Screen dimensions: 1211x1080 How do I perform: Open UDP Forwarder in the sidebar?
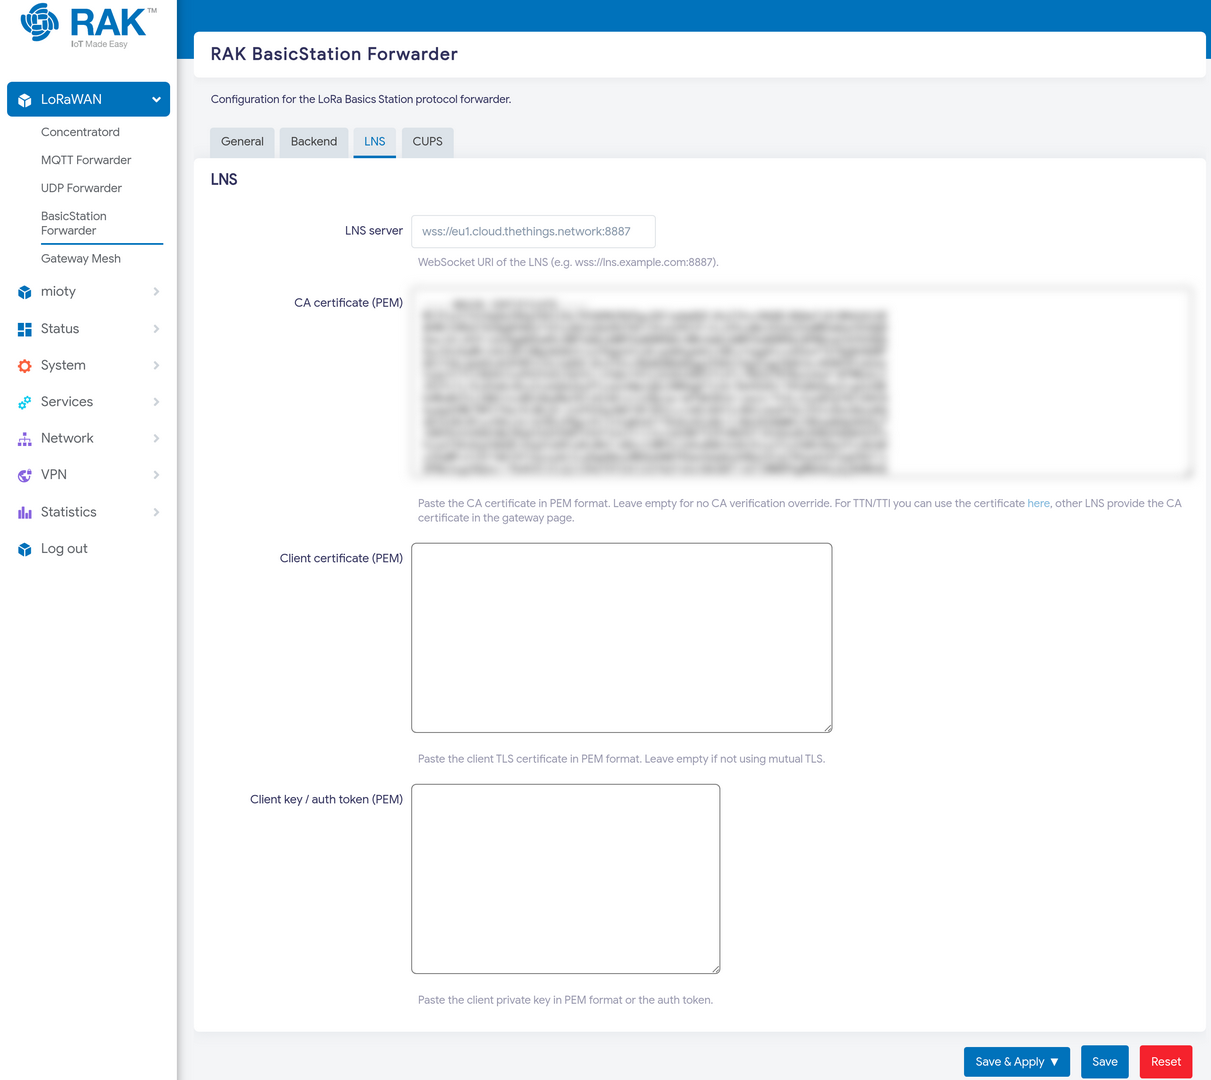pos(81,188)
